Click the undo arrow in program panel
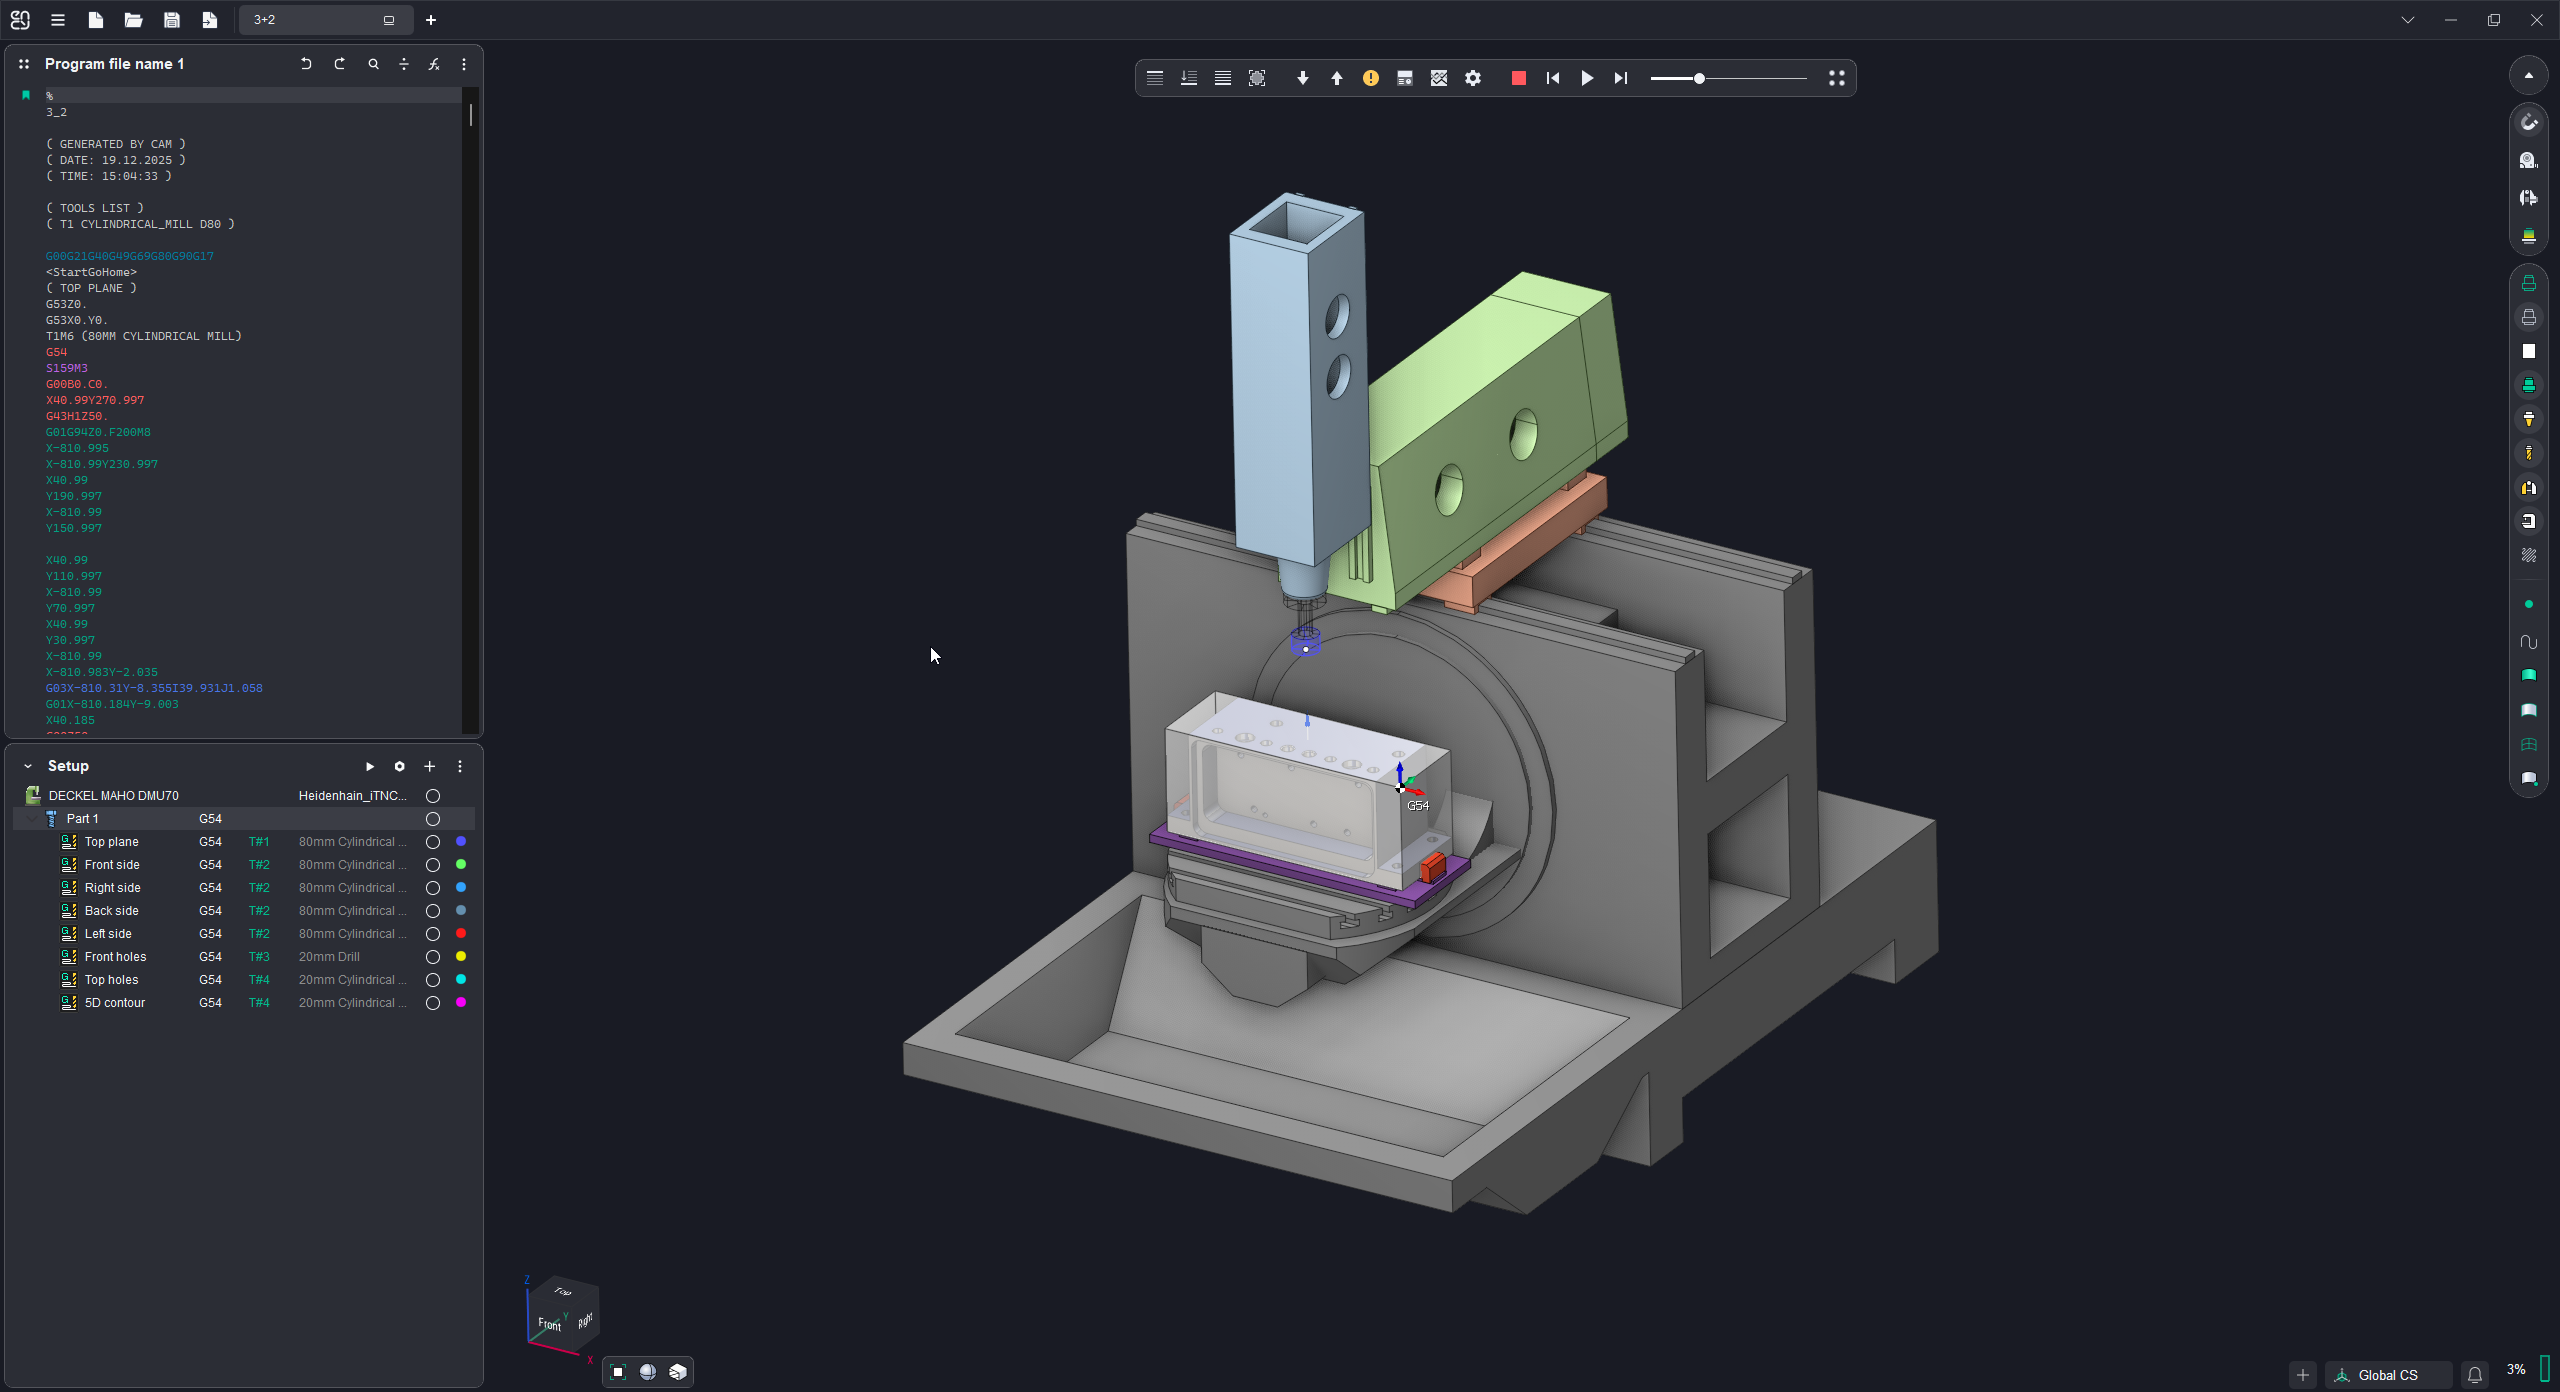Viewport: 2560px width, 1392px height. pos(306,64)
